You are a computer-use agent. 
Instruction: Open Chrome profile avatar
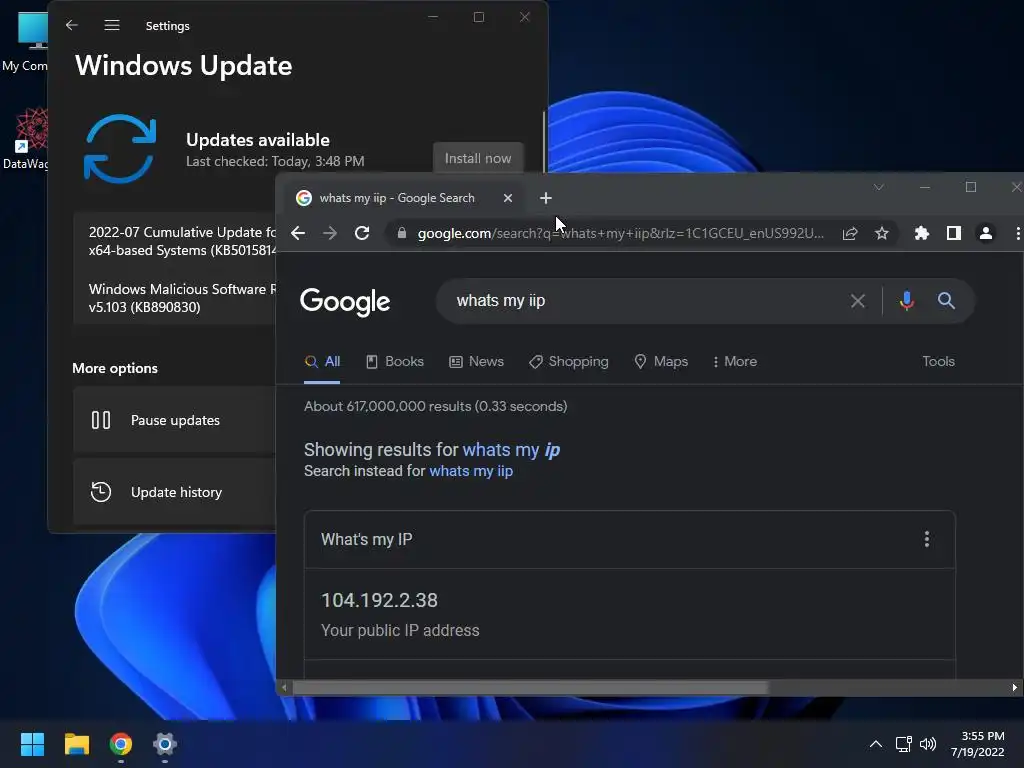[985, 233]
